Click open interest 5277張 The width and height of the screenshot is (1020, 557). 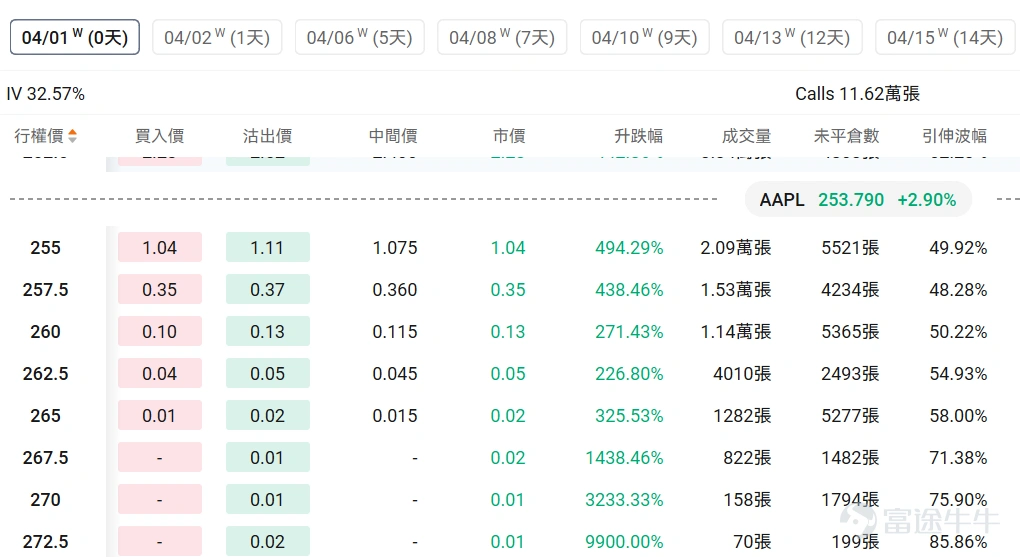850,415
